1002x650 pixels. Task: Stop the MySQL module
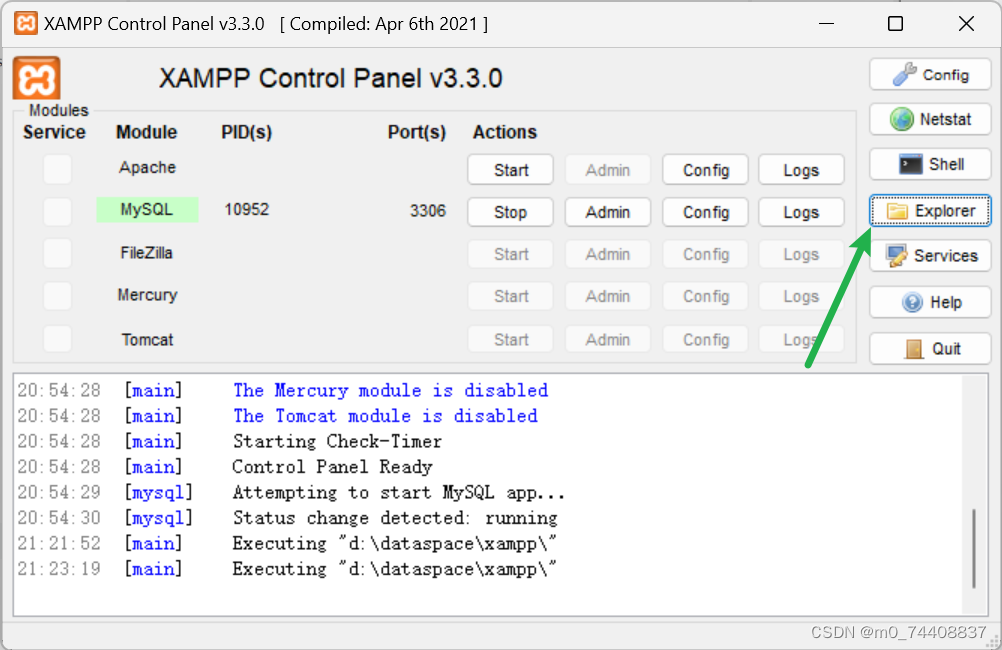click(x=511, y=212)
